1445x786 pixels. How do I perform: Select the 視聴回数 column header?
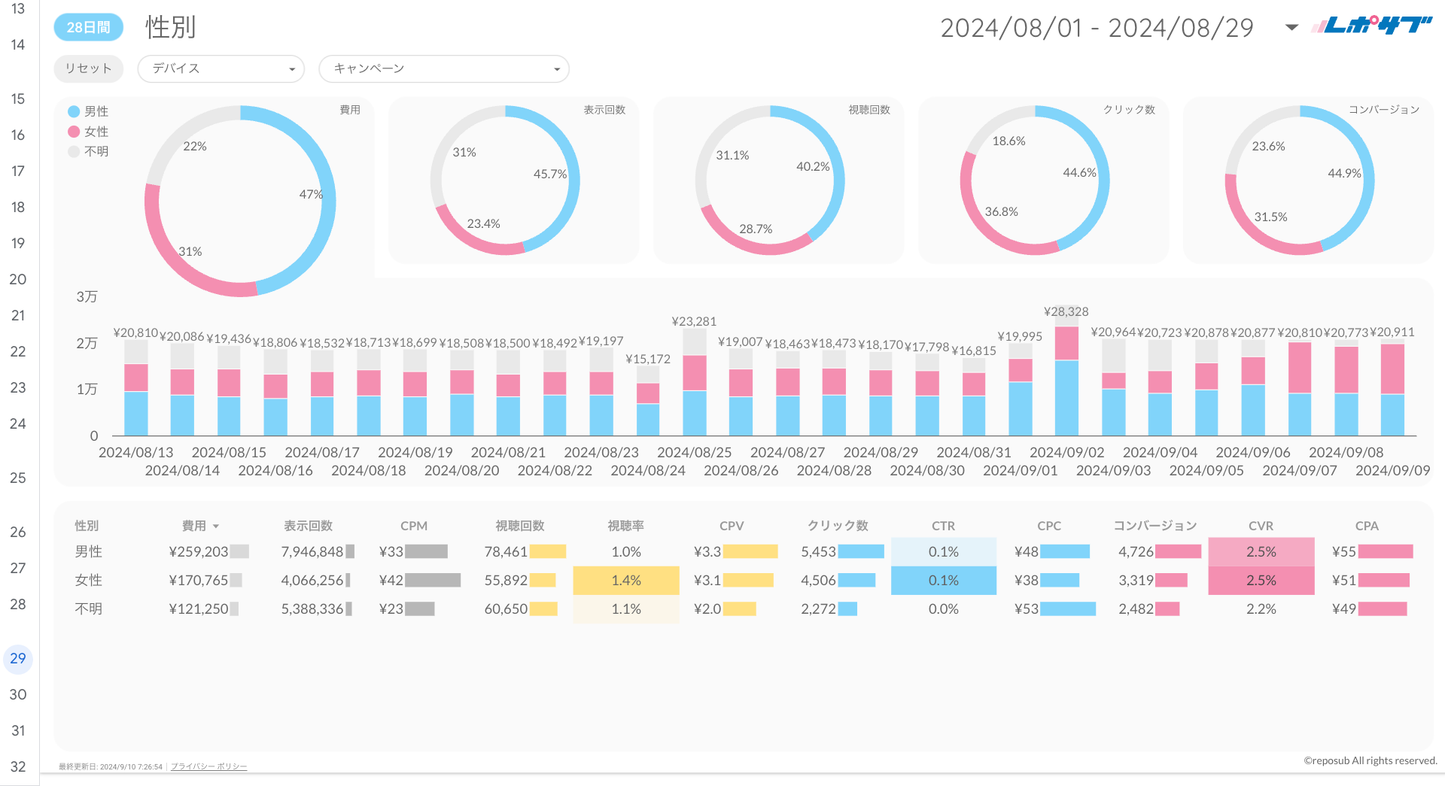520,526
